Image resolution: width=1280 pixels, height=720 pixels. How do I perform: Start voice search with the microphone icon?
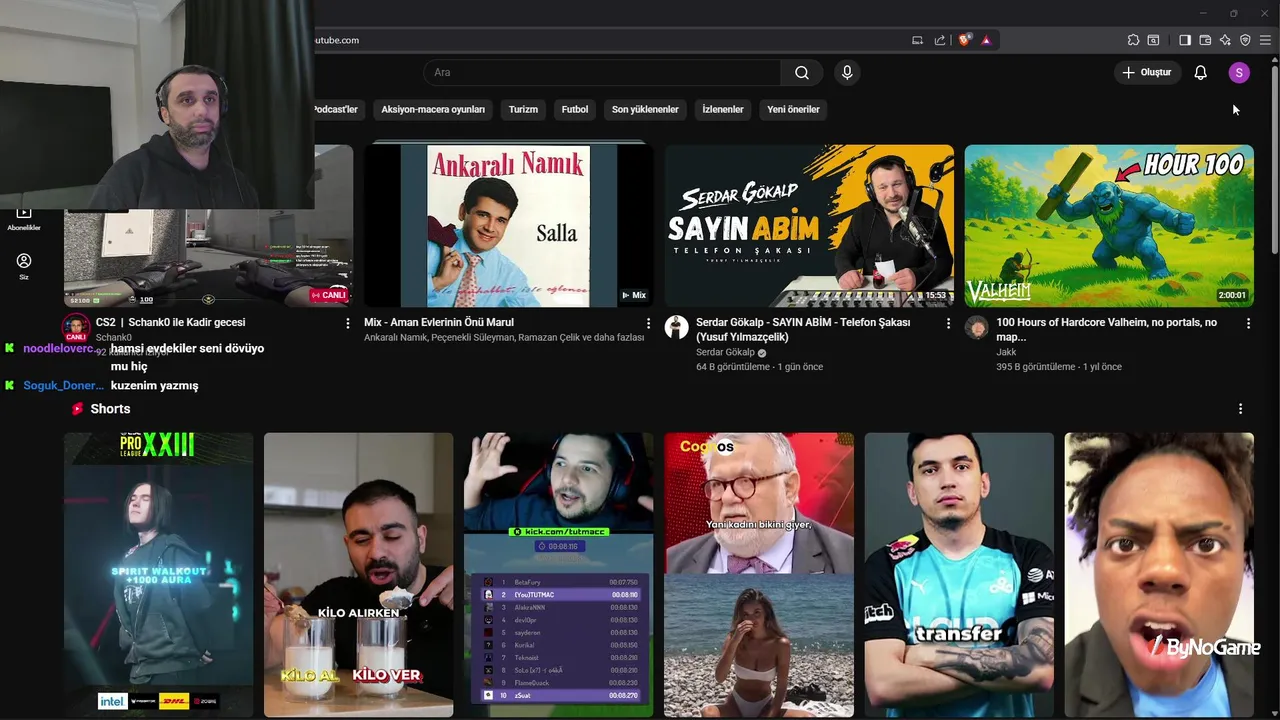(847, 72)
